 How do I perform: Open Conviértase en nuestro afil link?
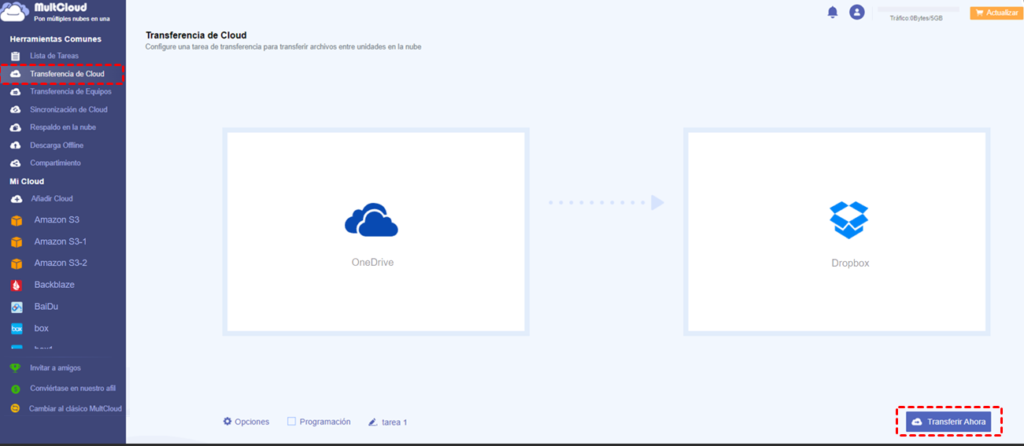point(72,389)
